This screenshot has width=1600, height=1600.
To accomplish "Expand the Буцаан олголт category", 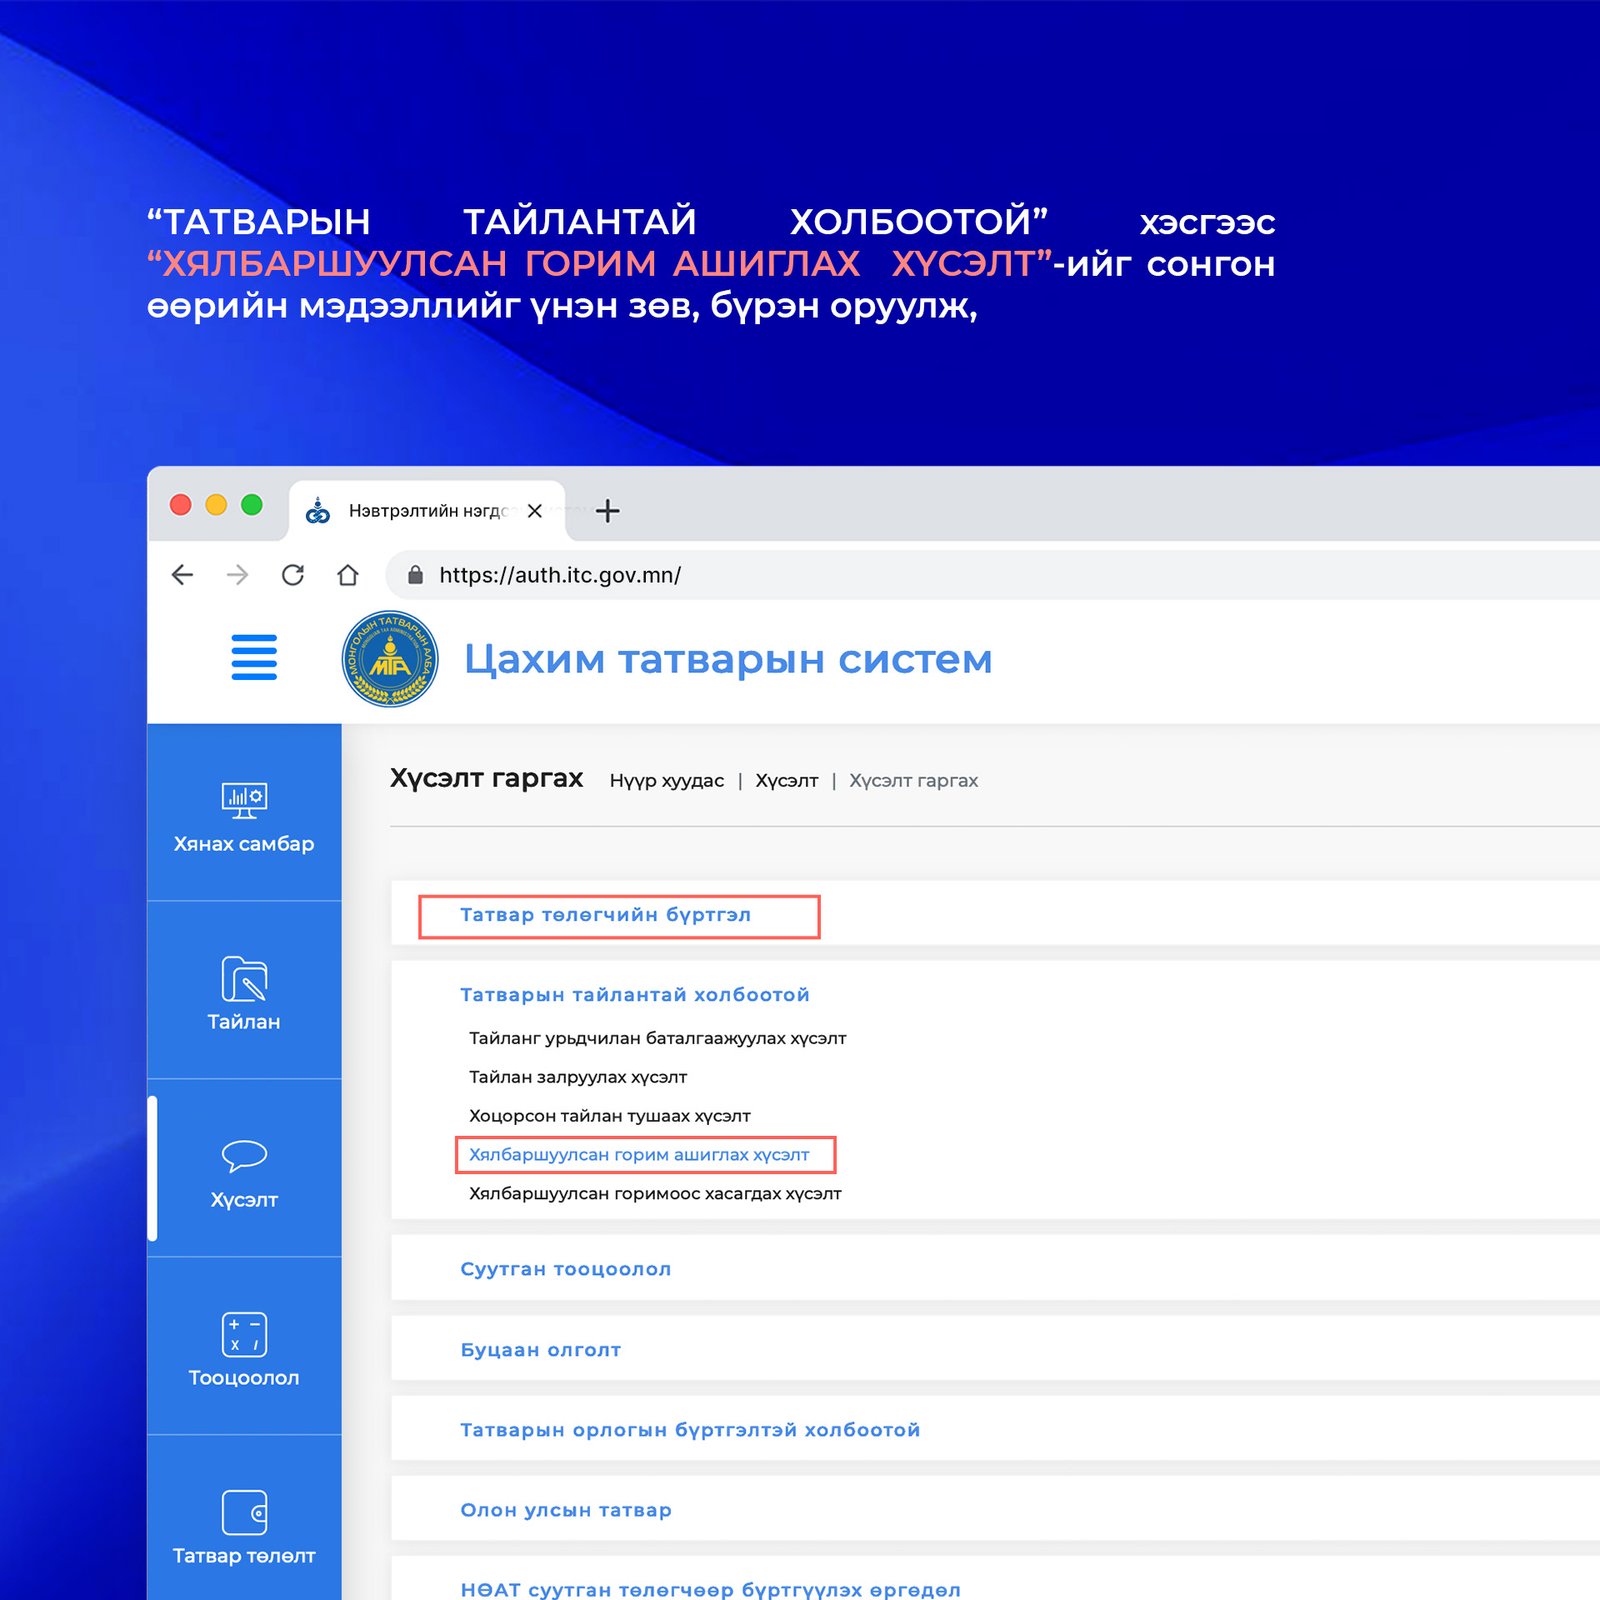I will tap(541, 1349).
